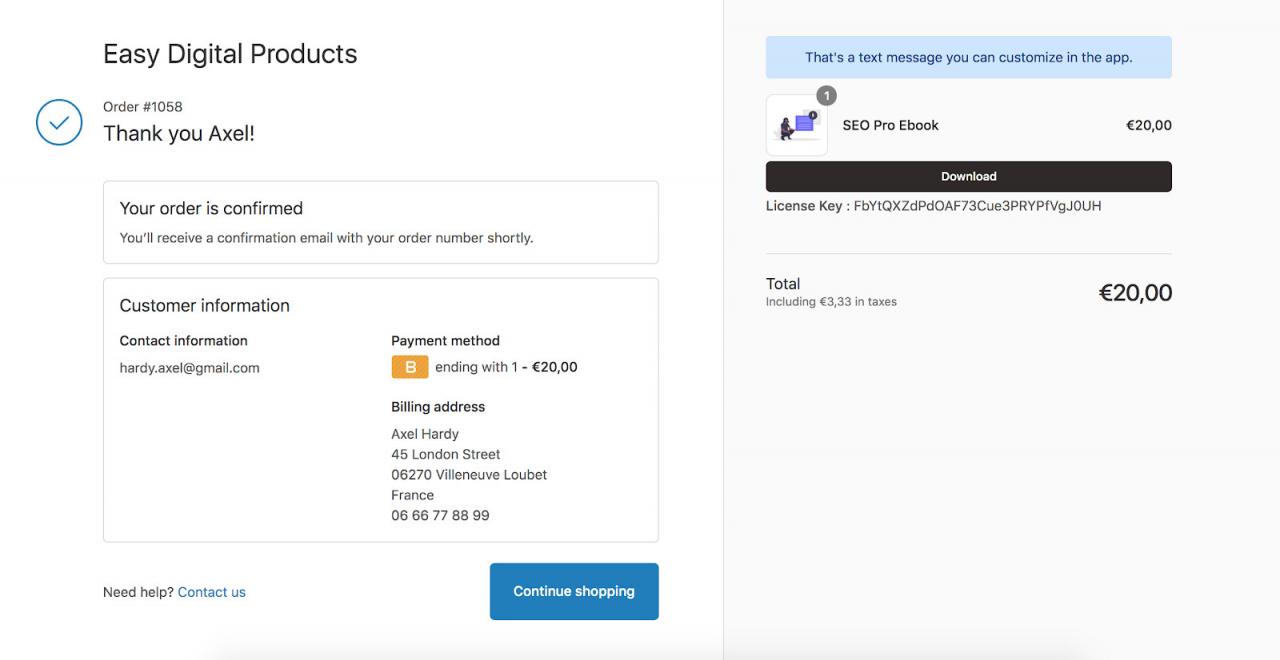
Task: Click the Including €3,33 in taxes note
Action: coord(831,302)
